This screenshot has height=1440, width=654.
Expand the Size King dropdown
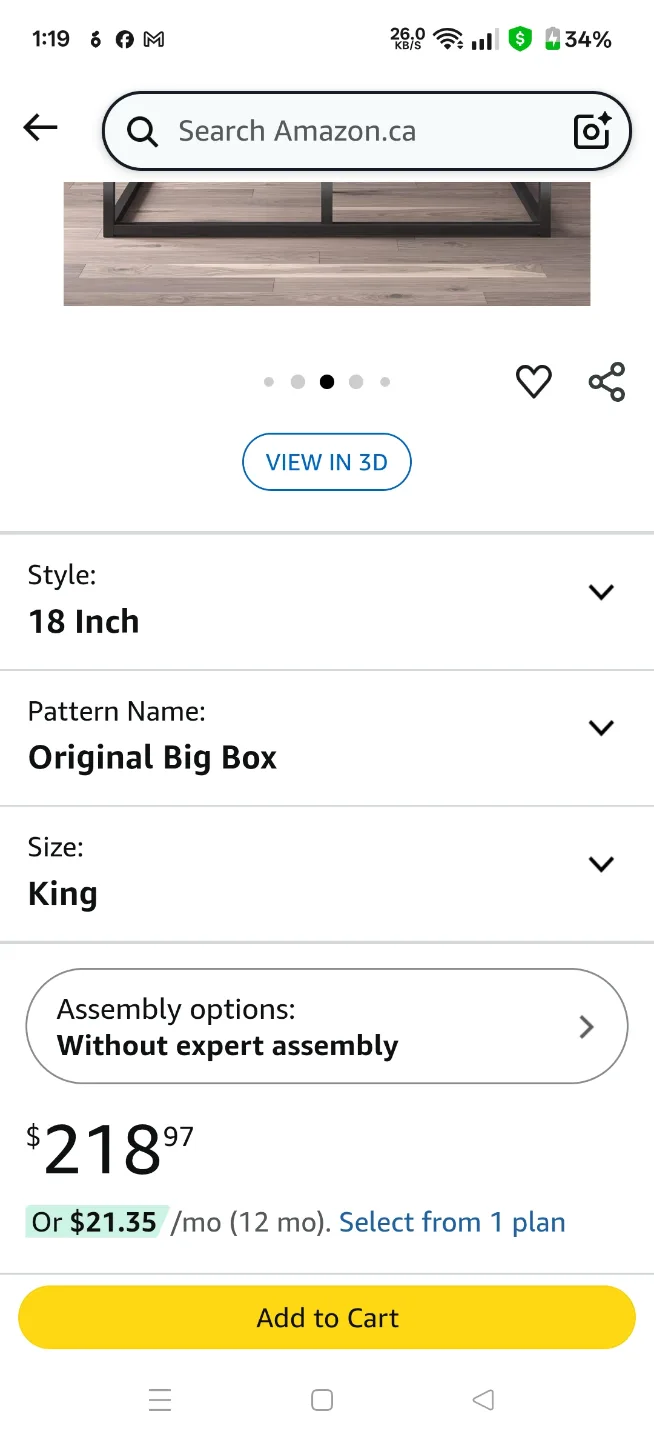coord(601,864)
